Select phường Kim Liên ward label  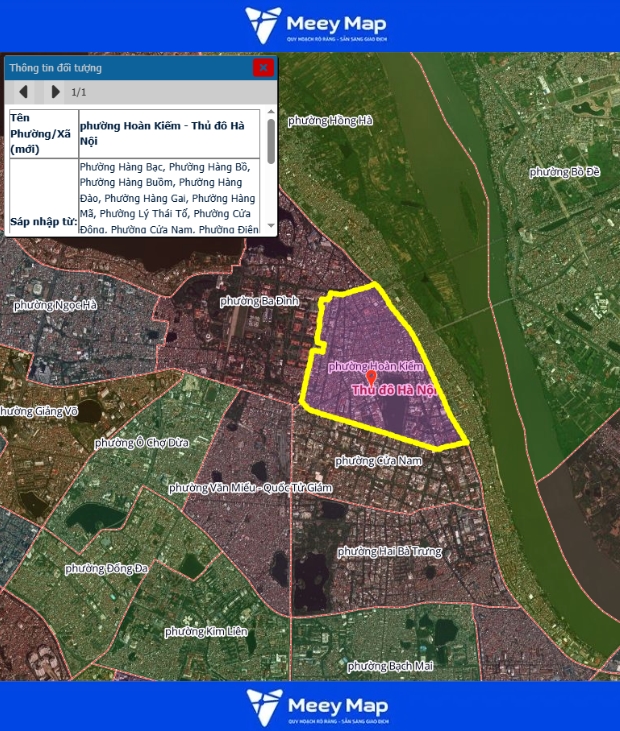click(206, 632)
